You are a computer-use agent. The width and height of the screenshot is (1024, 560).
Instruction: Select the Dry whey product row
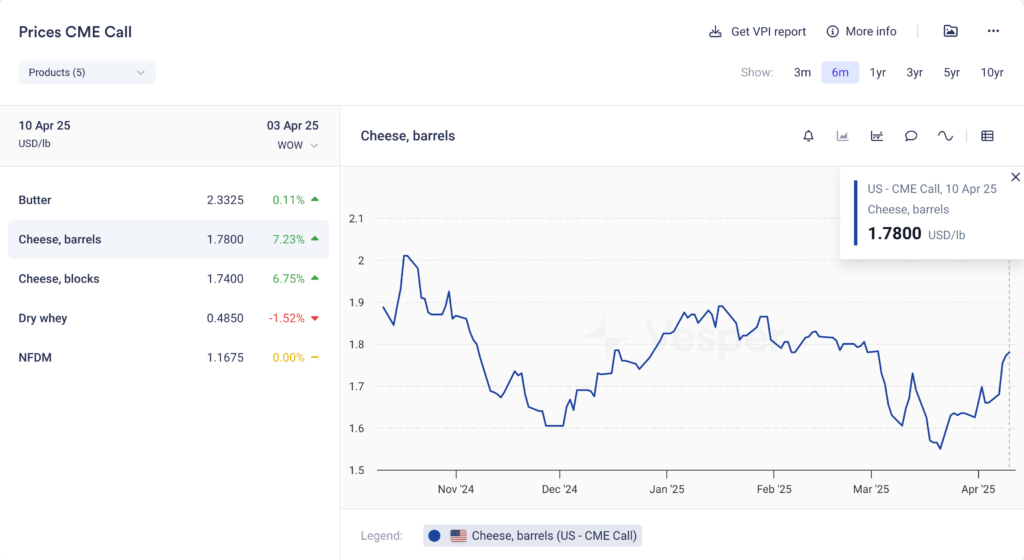coord(168,318)
